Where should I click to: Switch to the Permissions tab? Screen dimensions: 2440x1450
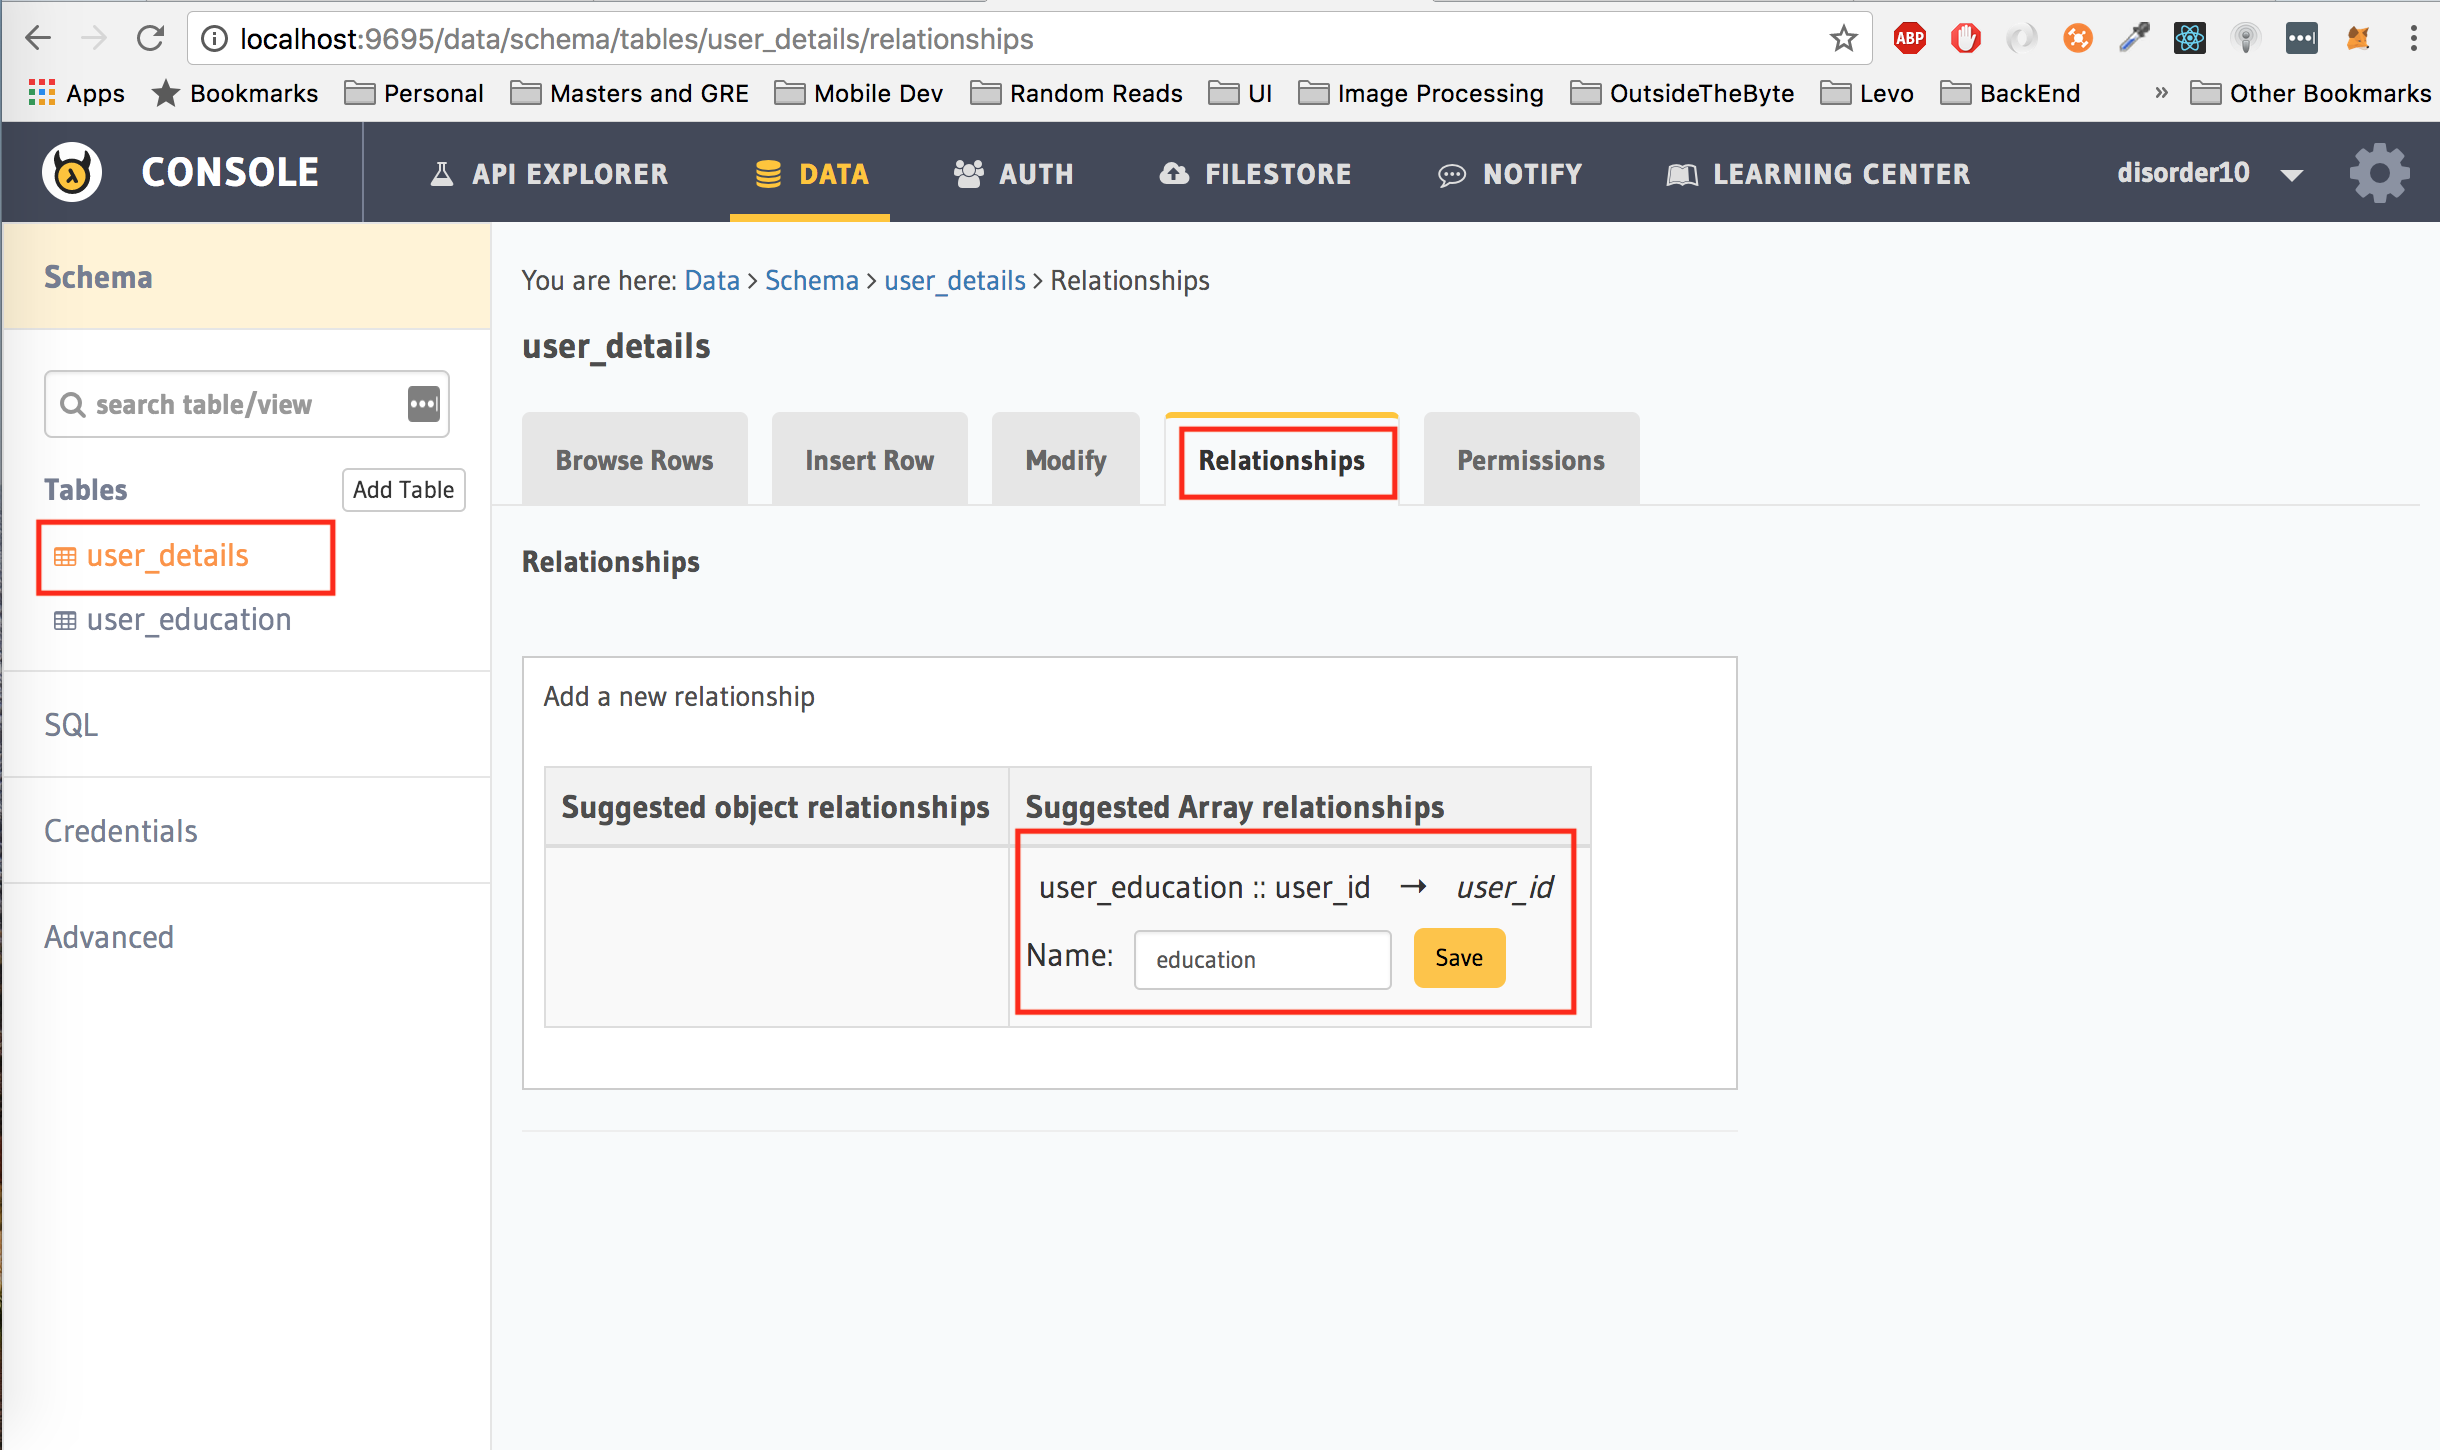pos(1530,460)
